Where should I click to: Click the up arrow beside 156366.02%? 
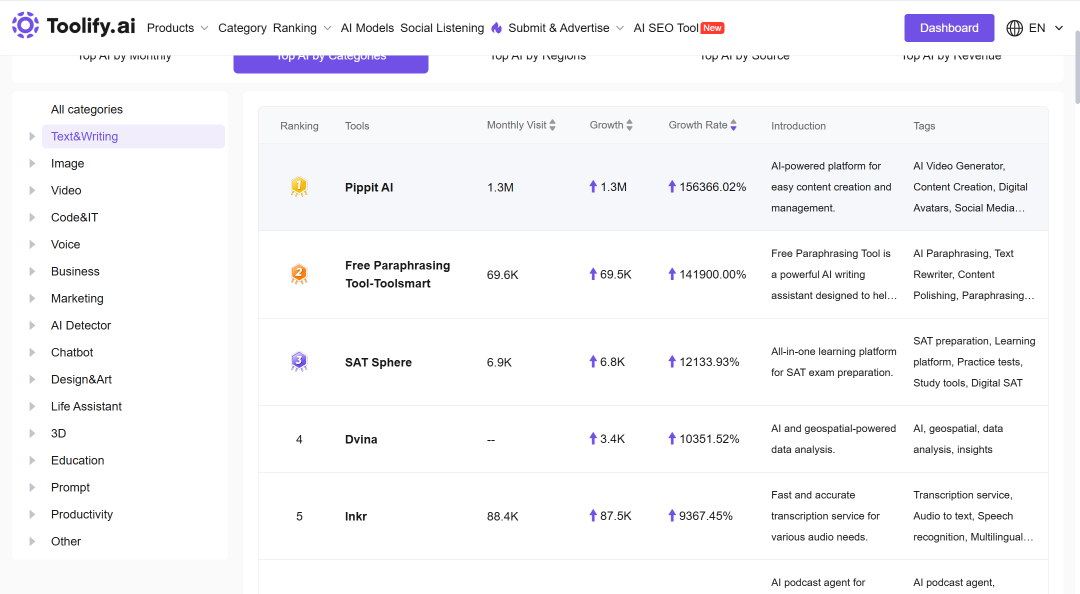tap(672, 187)
